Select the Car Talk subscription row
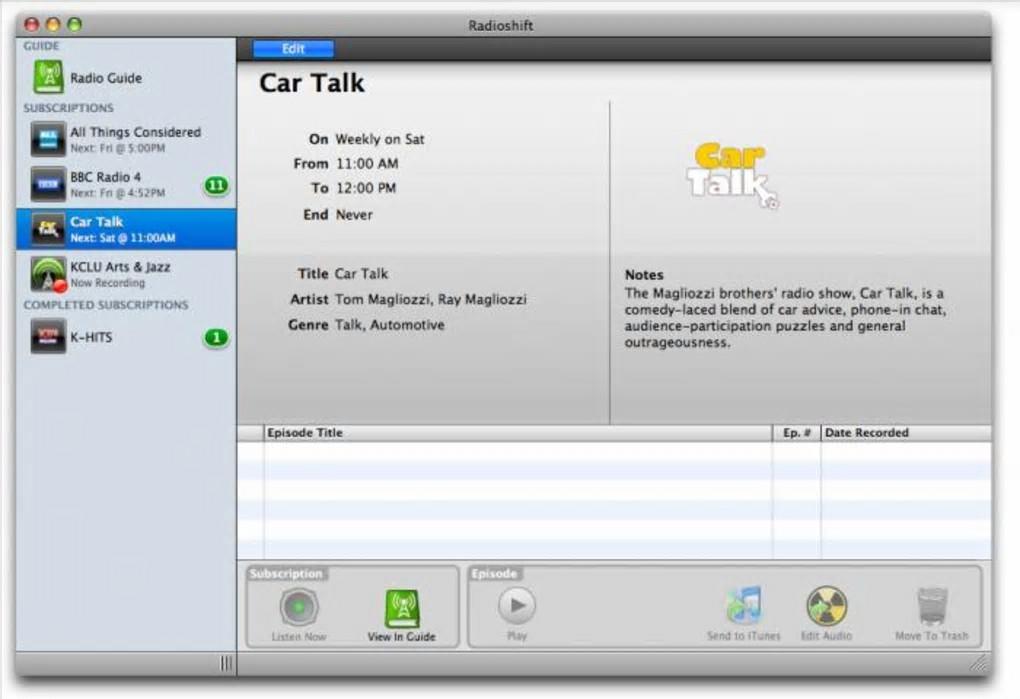This screenshot has height=699, width=1020. [127, 229]
